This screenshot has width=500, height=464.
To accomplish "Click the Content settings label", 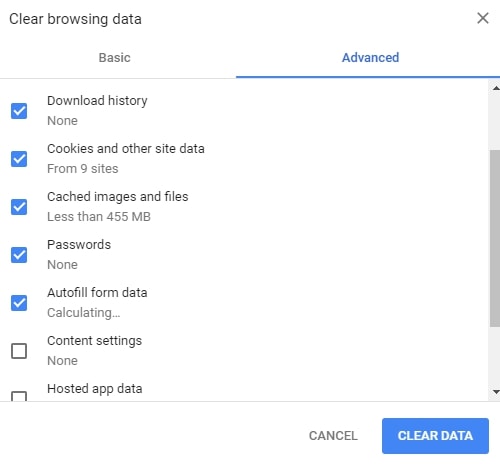I will (x=94, y=341).
